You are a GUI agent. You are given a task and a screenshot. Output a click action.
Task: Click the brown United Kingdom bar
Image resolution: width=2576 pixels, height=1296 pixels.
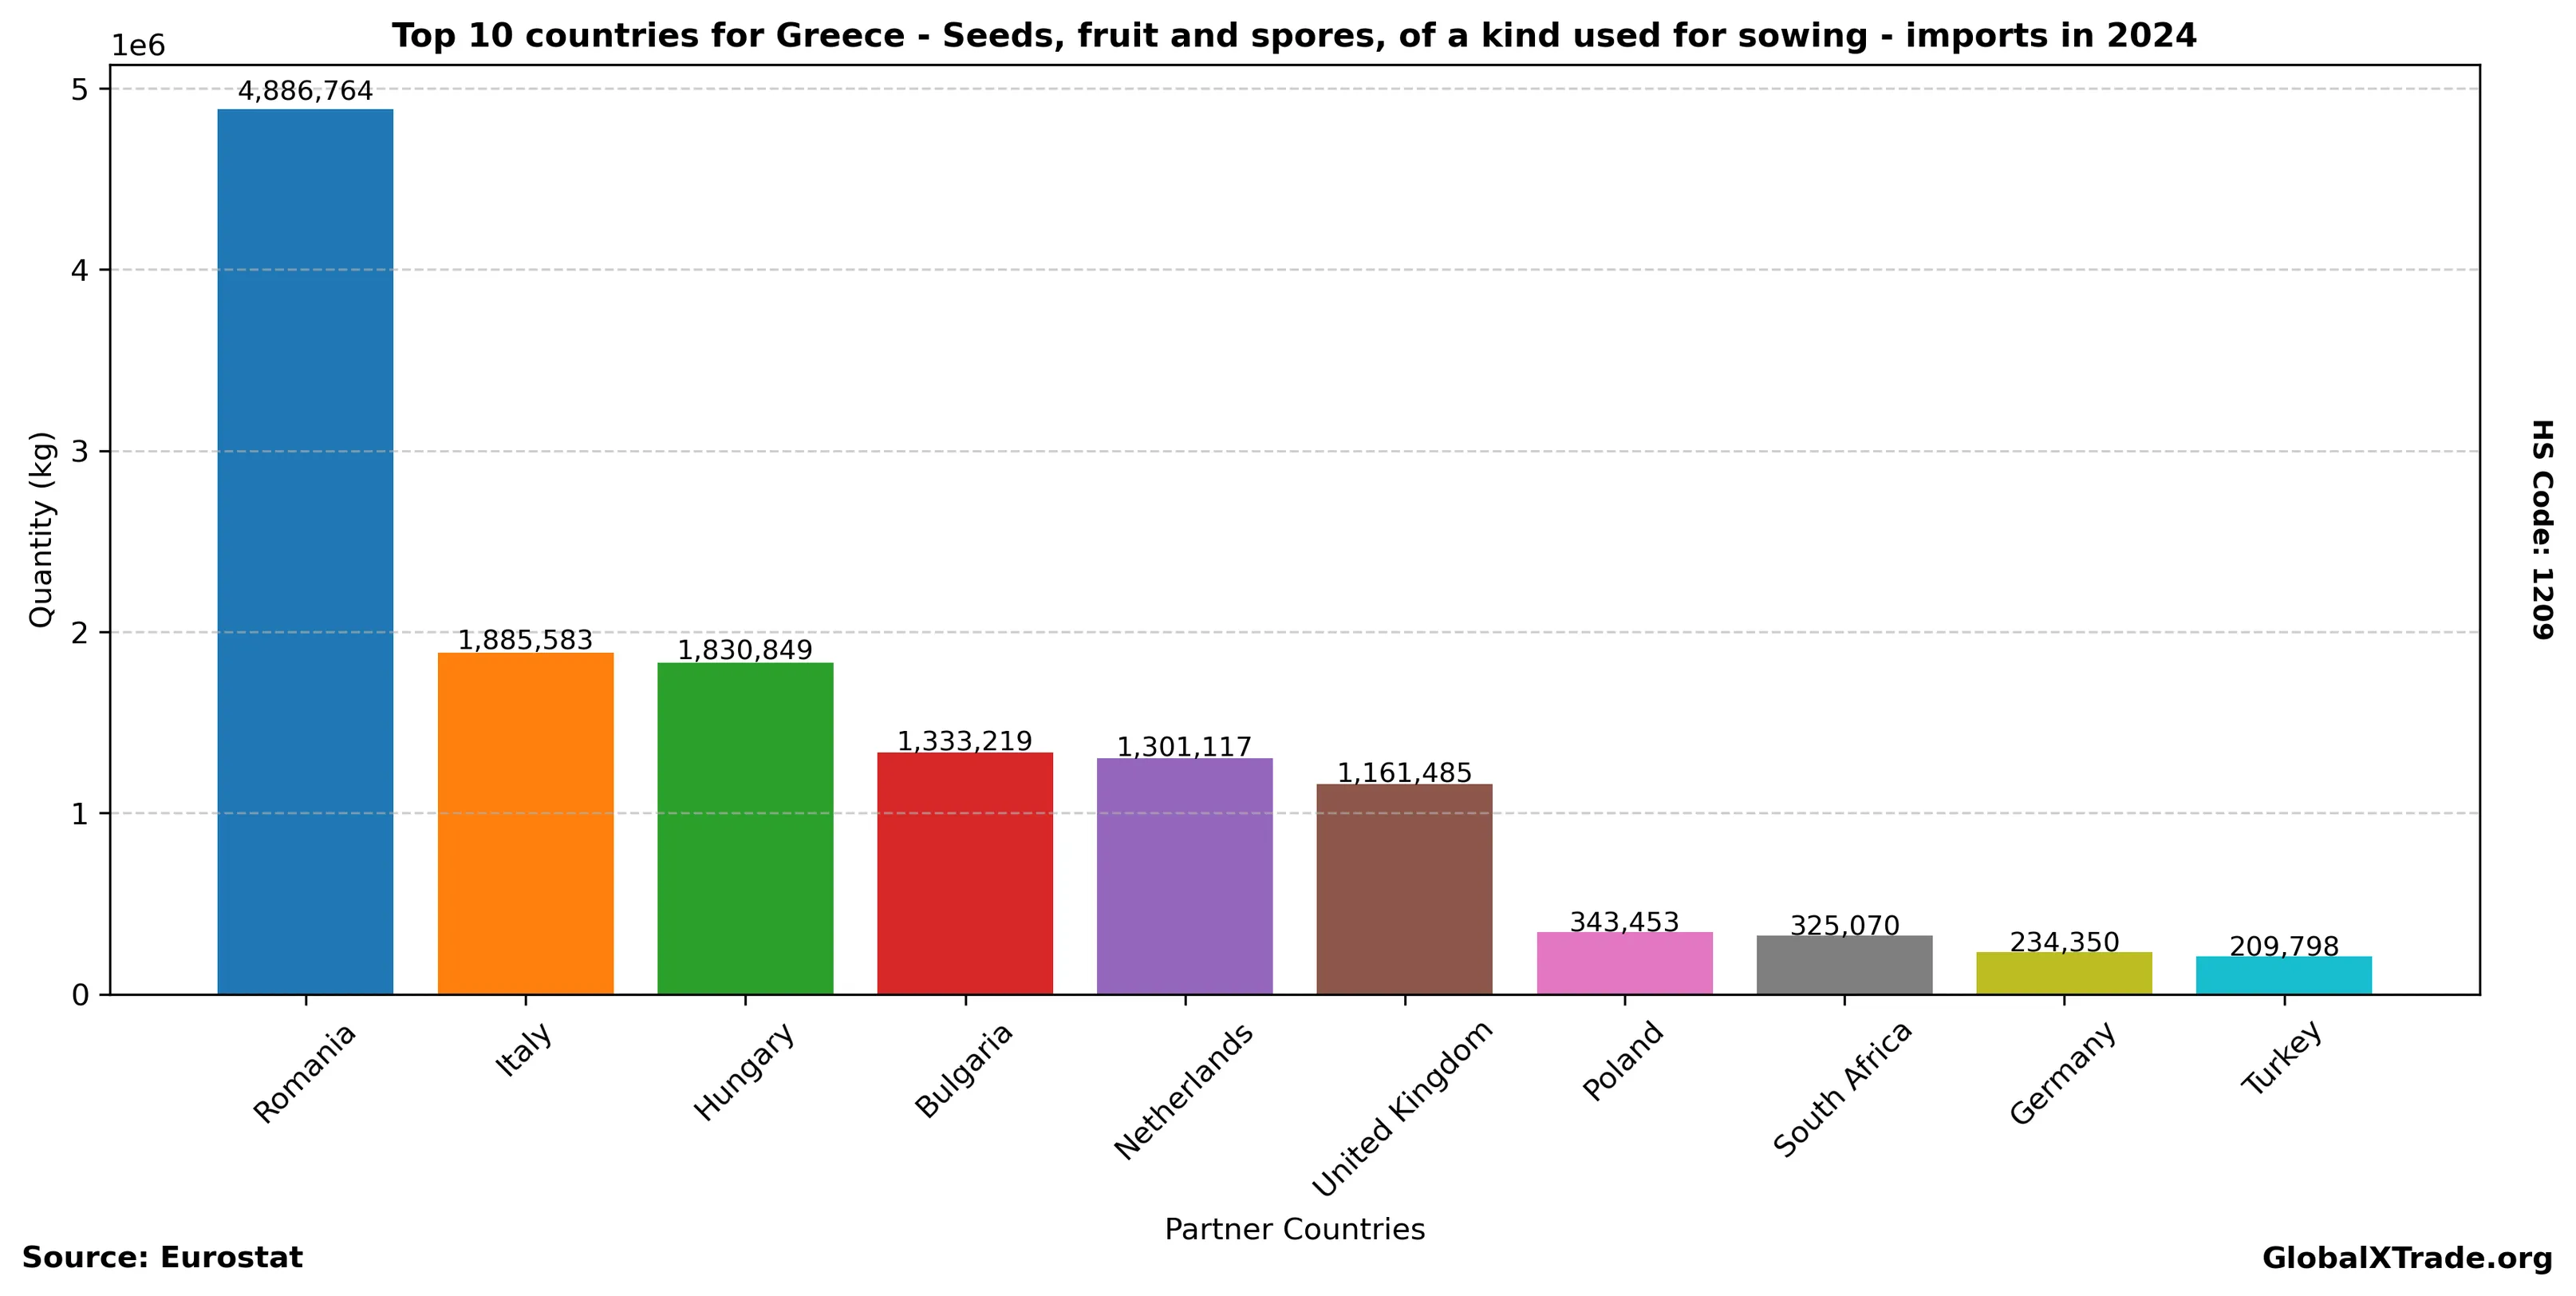(x=1404, y=888)
